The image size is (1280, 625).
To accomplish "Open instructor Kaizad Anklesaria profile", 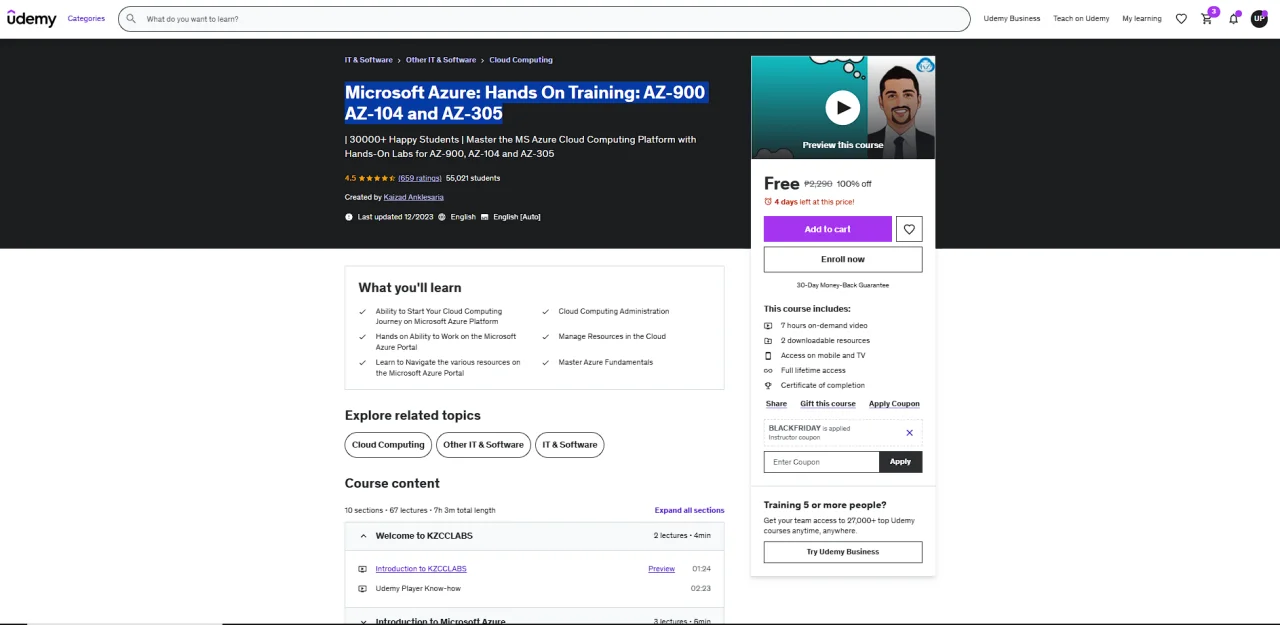I will (414, 198).
